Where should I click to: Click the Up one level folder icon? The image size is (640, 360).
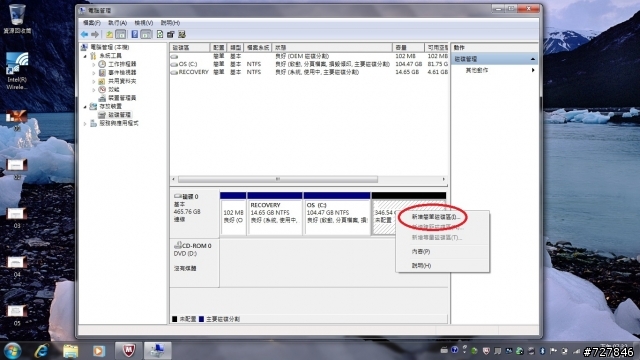click(109, 34)
